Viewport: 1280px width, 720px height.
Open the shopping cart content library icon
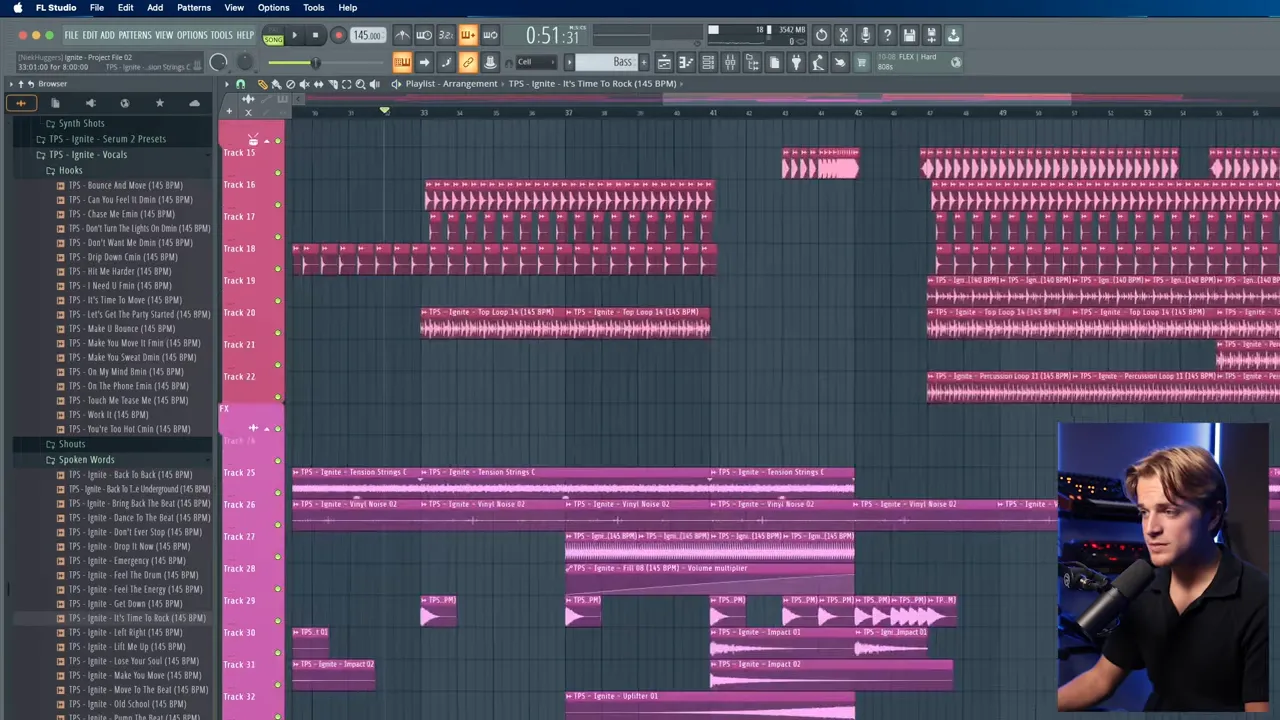[861, 63]
